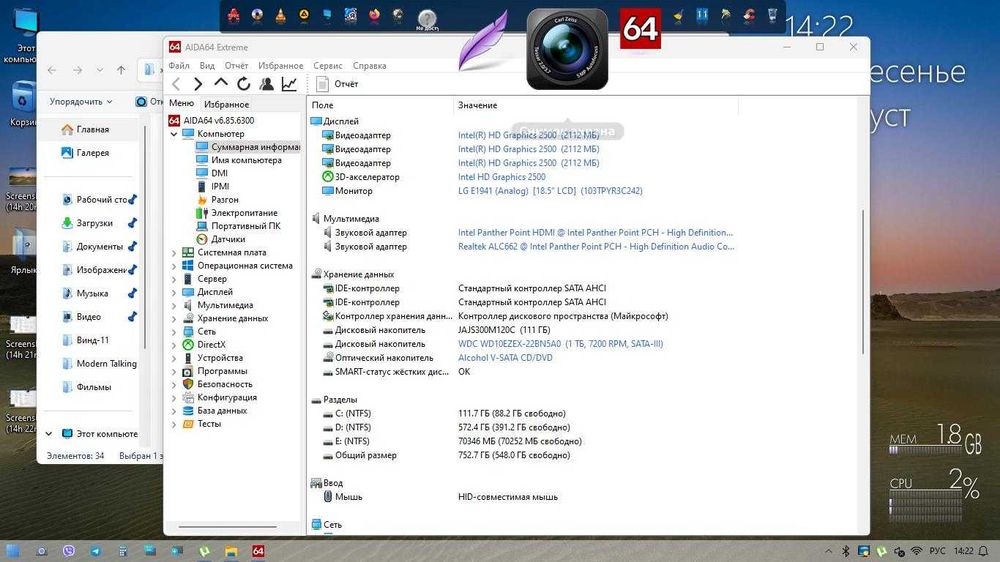
Task: Open the user icon in AIDA64 toolbar
Action: tap(267, 84)
